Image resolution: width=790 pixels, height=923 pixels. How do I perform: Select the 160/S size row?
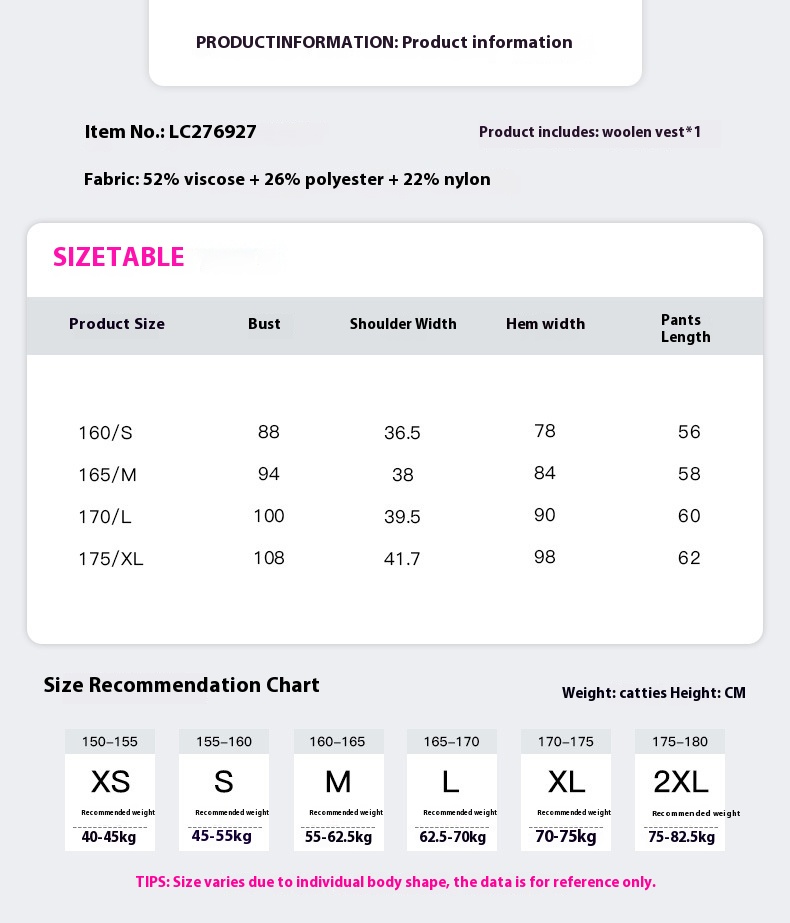(394, 432)
